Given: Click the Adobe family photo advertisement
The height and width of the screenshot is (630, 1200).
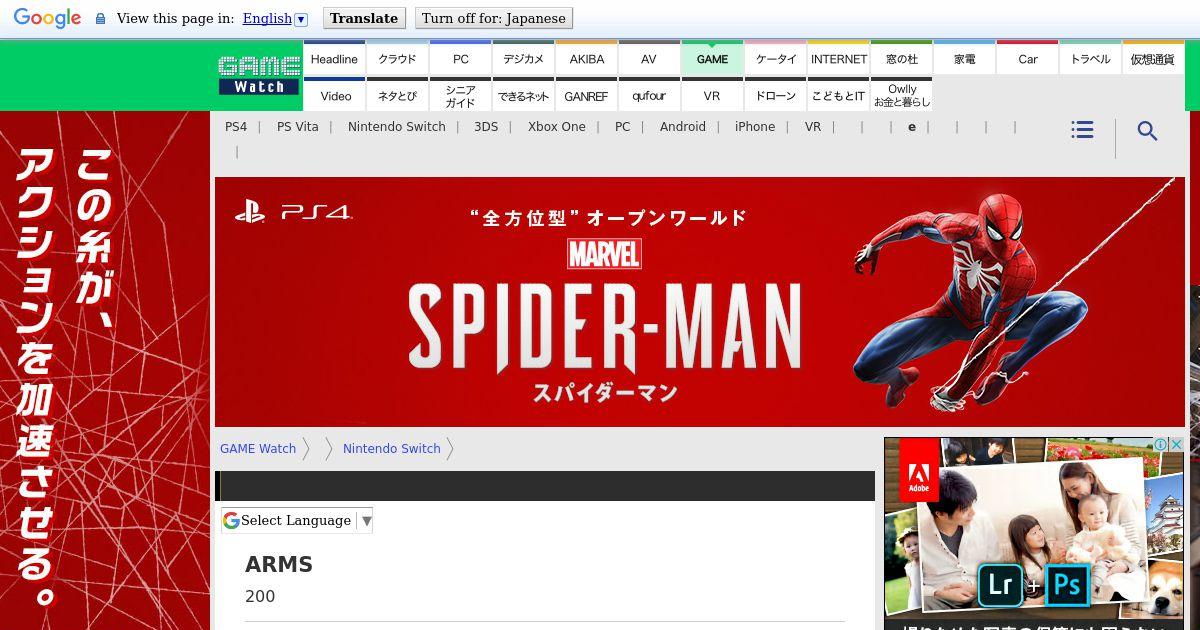Looking at the screenshot, I should click(x=1034, y=533).
